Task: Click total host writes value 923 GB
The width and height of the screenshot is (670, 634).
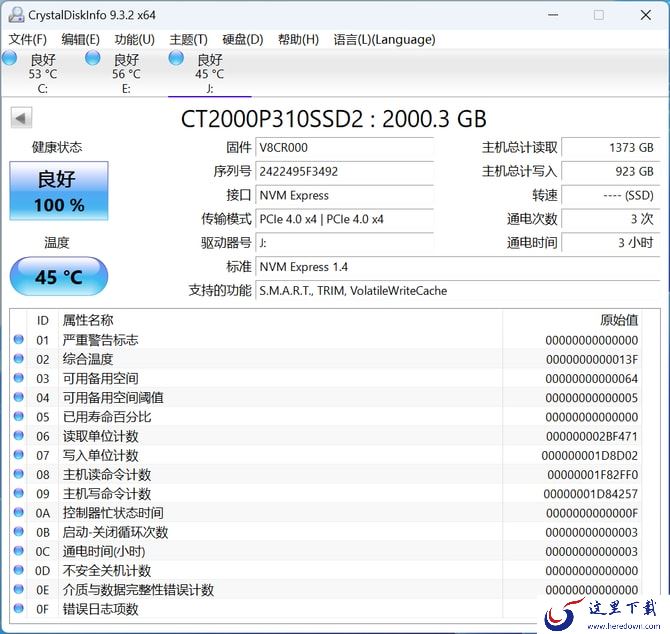Action: [611, 172]
